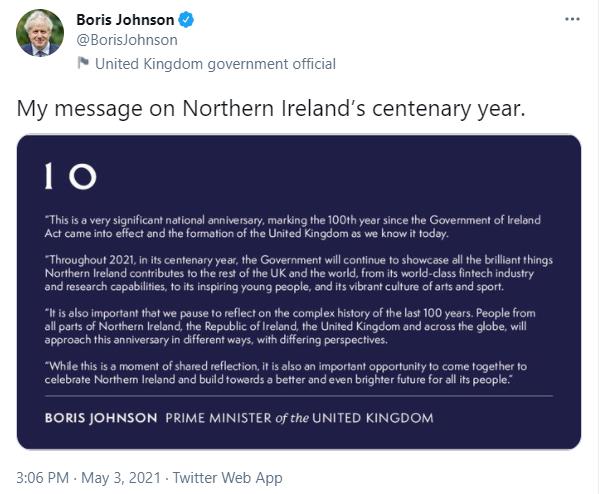Screen dimensions: 602x494
Task: Open the Twitter Web App source link
Action: [x=229, y=477]
